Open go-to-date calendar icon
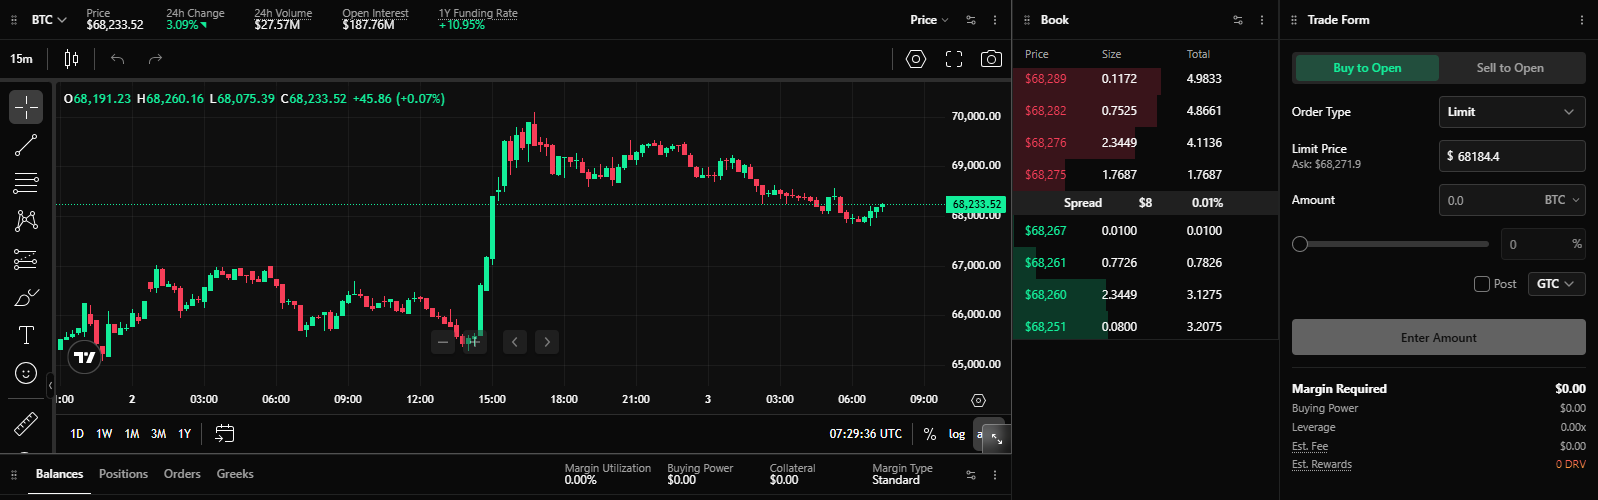This screenshot has height=500, width=1598. click(x=225, y=433)
